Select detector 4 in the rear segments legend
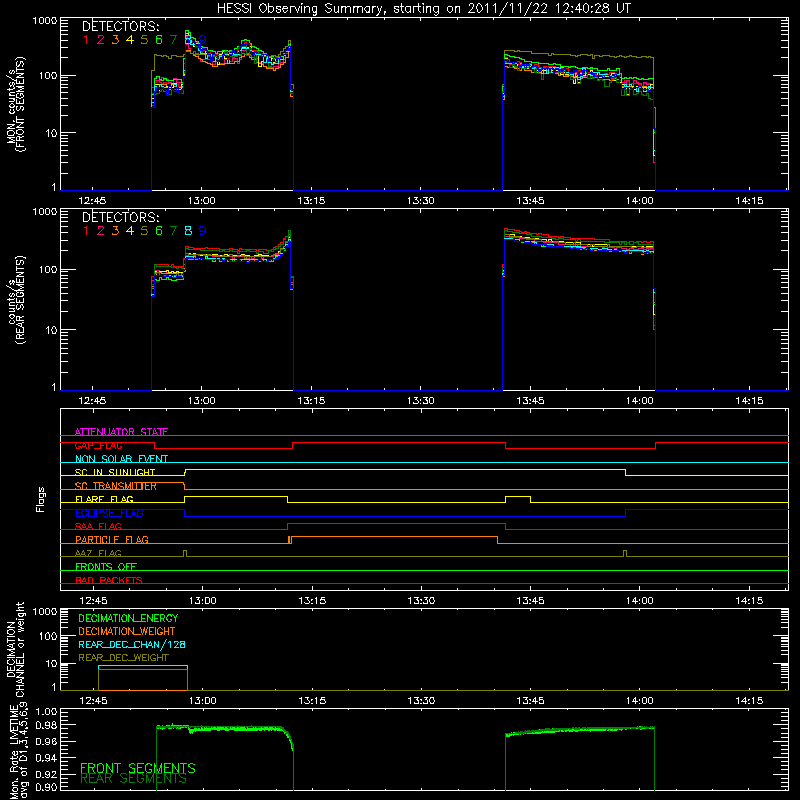Image resolution: width=800 pixels, height=800 pixels. pyautogui.click(x=130, y=231)
